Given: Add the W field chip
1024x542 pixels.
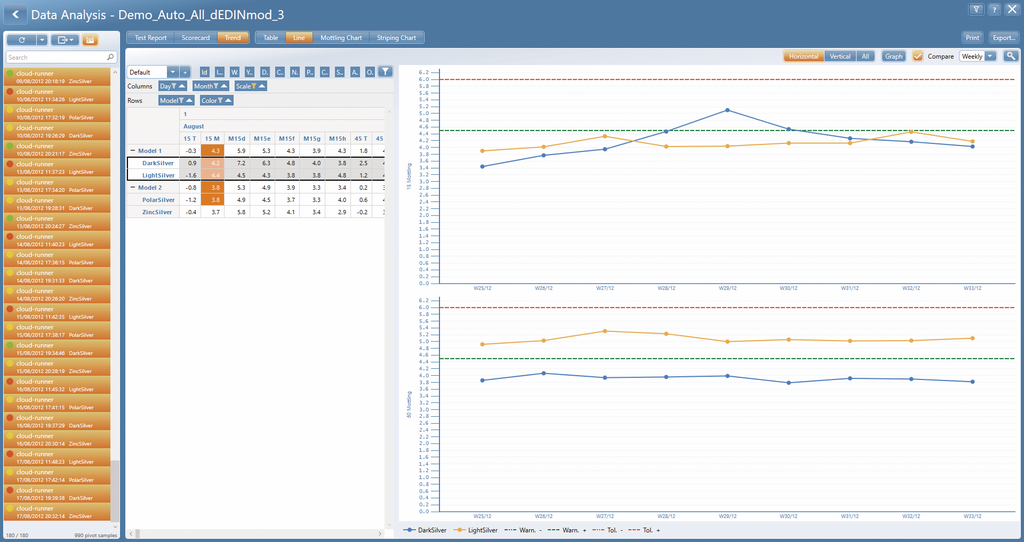Looking at the screenshot, I should pyautogui.click(x=234, y=72).
